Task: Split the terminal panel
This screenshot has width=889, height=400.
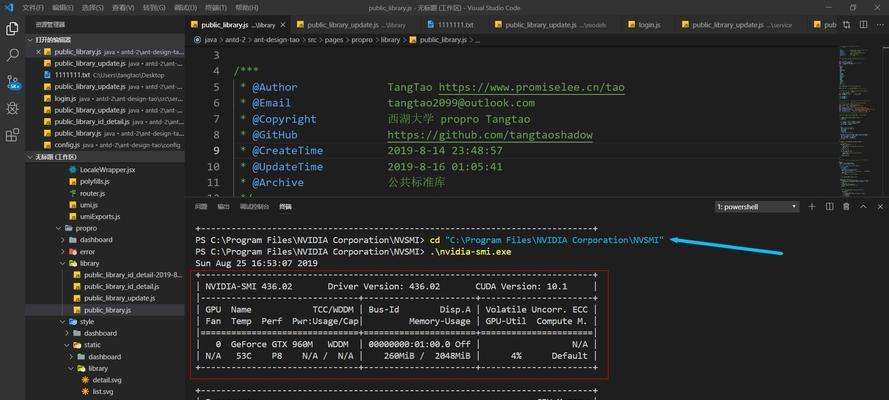Action: [x=829, y=207]
